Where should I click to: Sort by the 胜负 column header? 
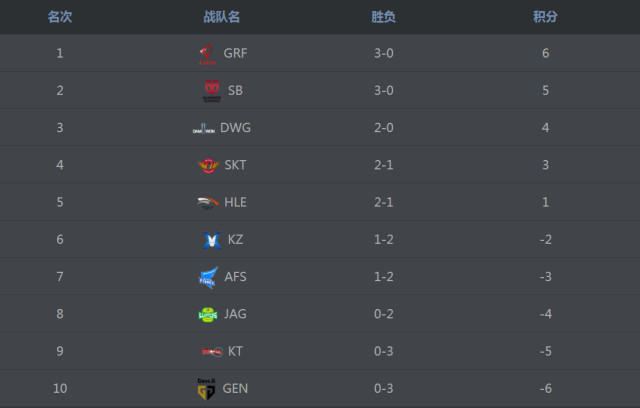383,17
